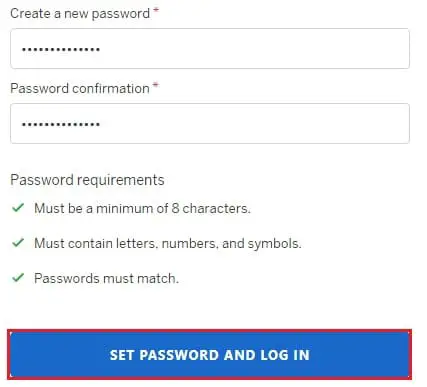
Task: Click the green checkmark beside 'Passwords must match'
Action: click(18, 277)
